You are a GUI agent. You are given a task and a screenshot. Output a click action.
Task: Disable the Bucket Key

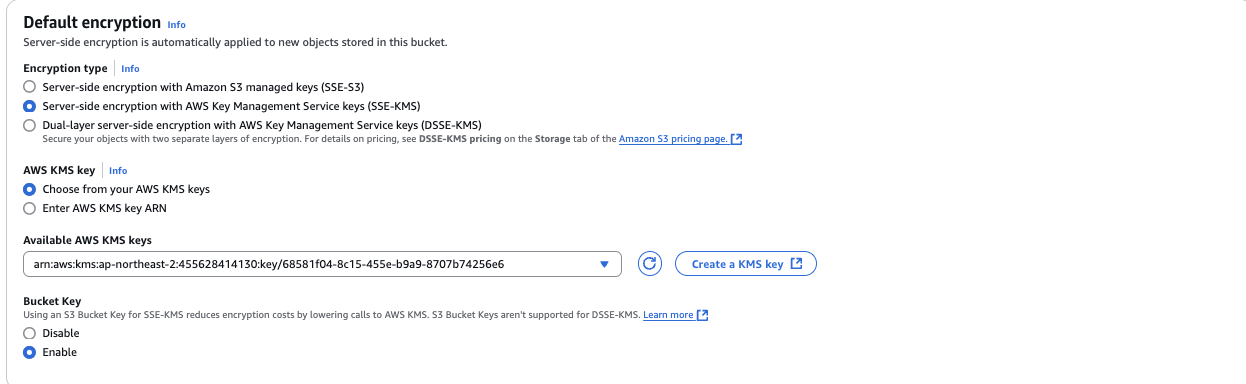click(29, 333)
